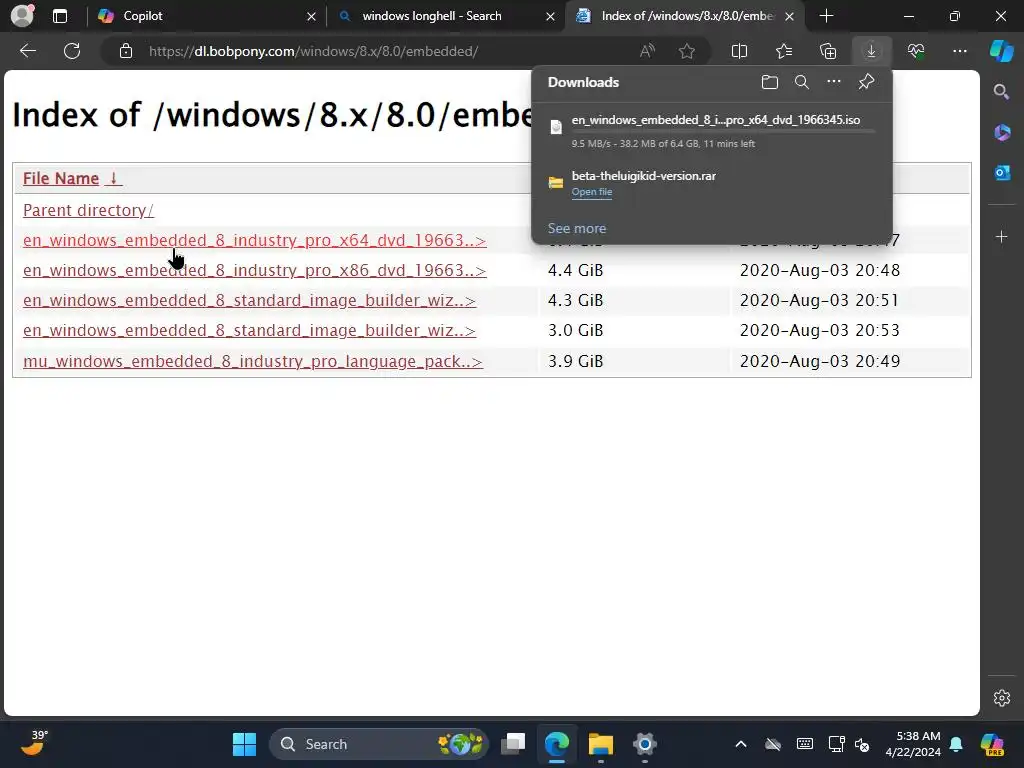Open sidebar settings gear icon
The image size is (1024, 768).
click(1002, 698)
